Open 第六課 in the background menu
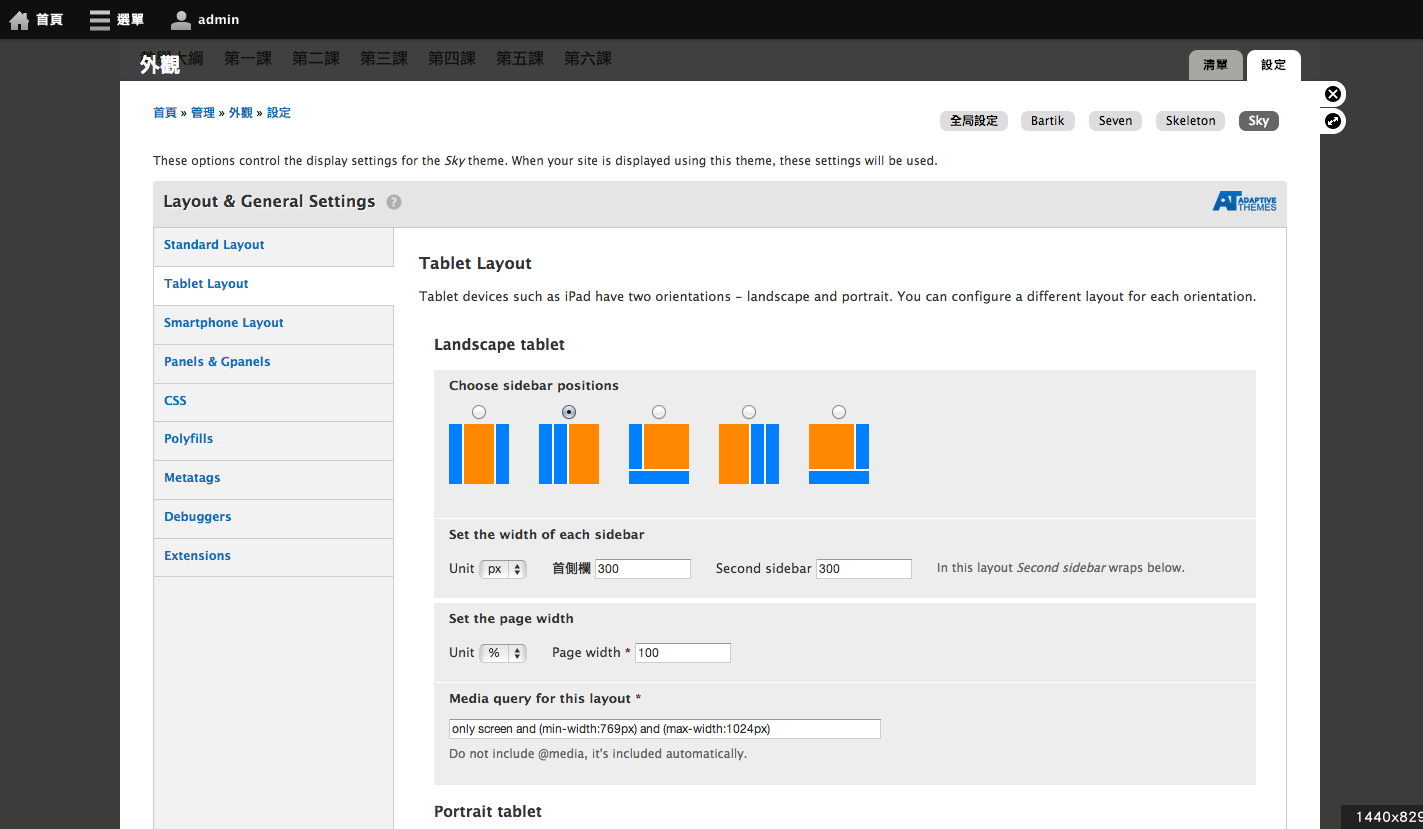 coord(588,59)
